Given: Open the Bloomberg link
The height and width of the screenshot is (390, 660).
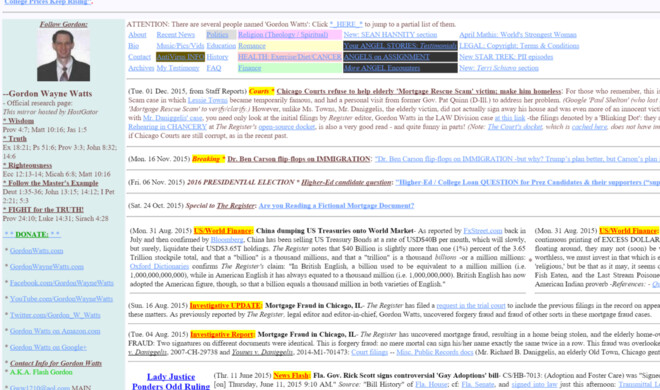Looking at the screenshot, I should [x=227, y=240].
